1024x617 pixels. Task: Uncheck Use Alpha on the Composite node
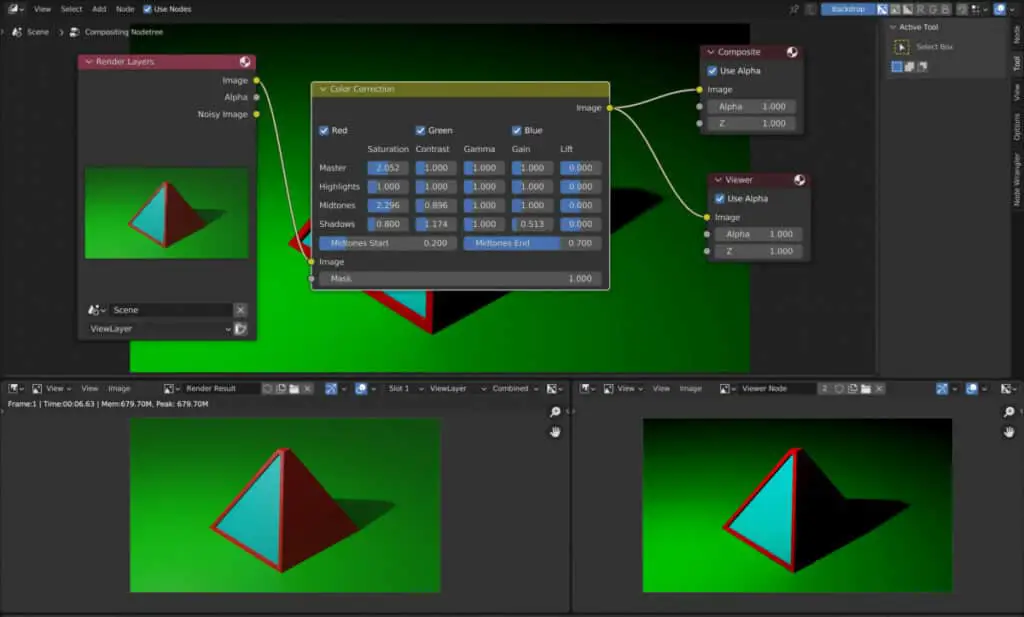click(711, 70)
